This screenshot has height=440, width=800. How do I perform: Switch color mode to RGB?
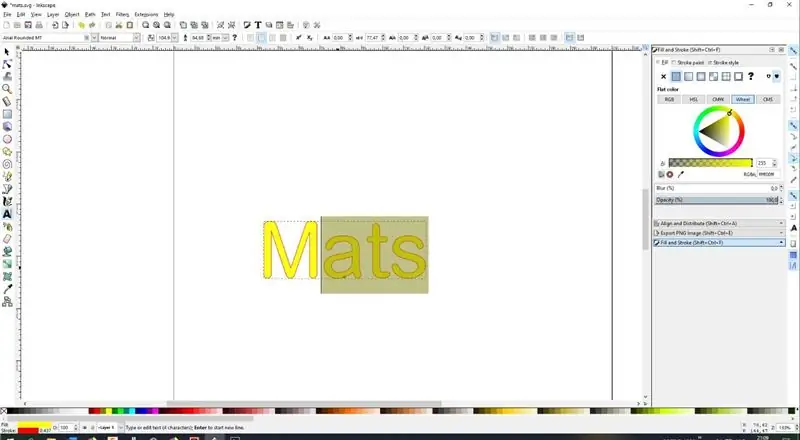pyautogui.click(x=669, y=100)
